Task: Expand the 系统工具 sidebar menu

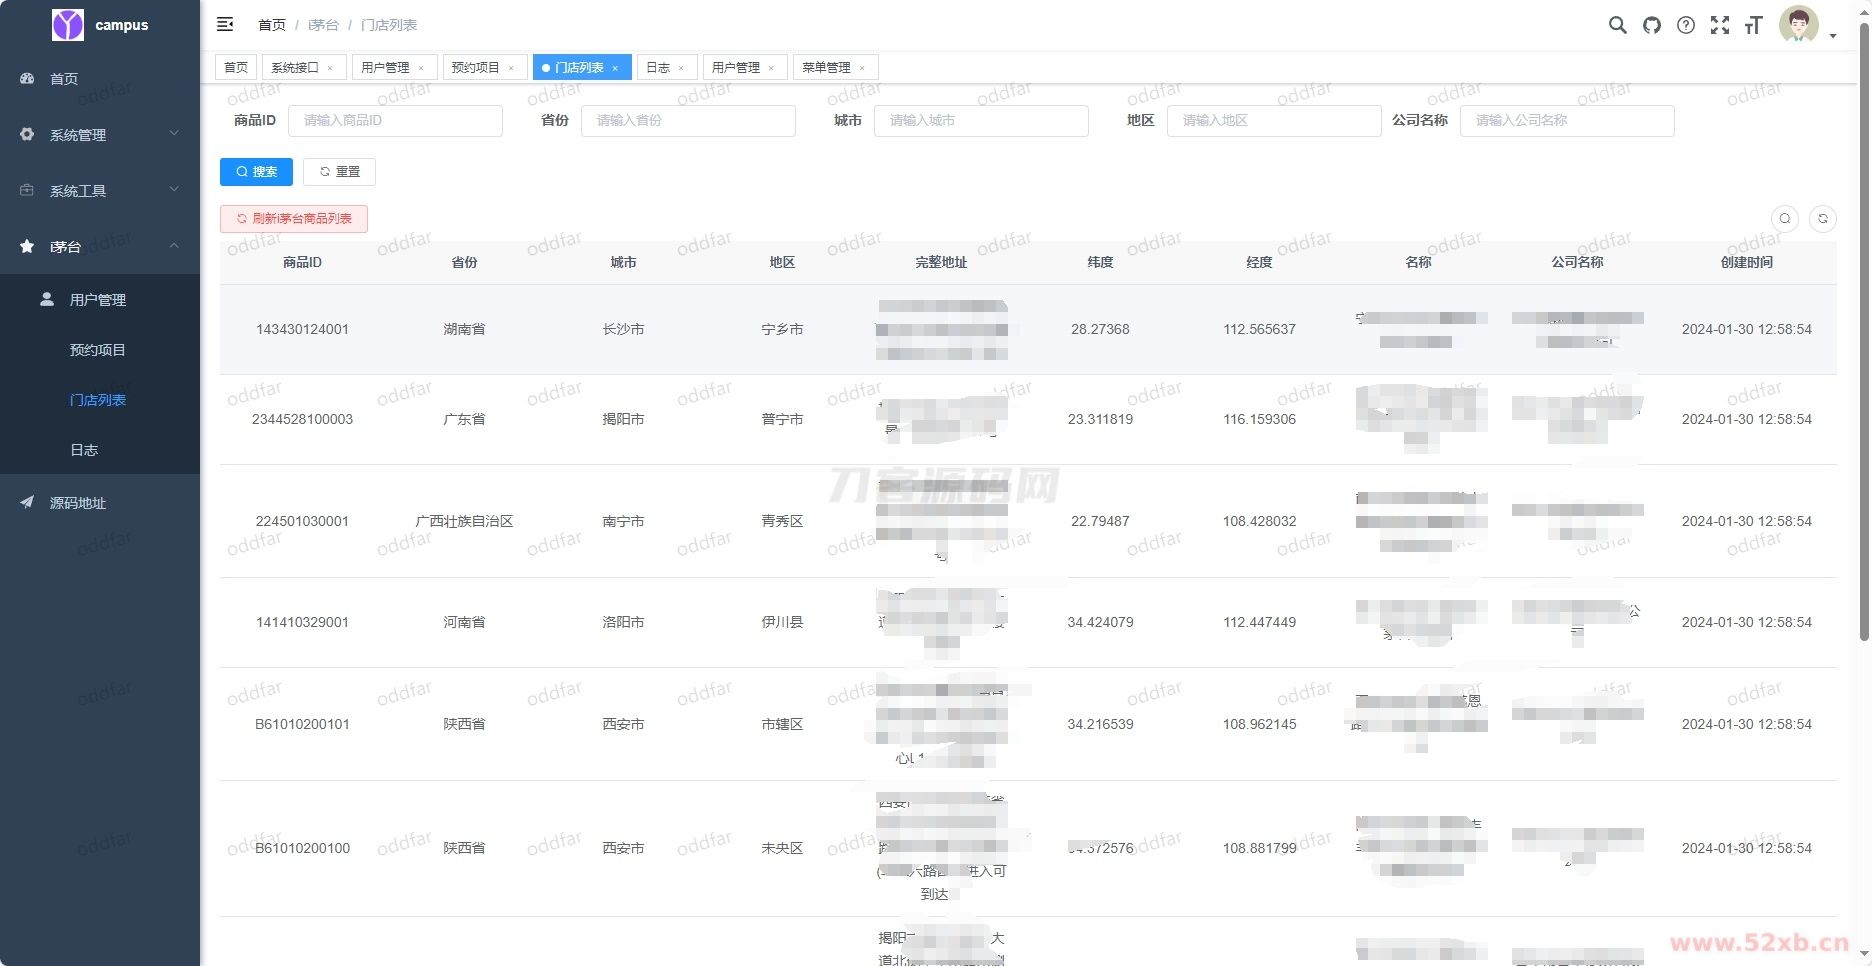Action: [100, 190]
